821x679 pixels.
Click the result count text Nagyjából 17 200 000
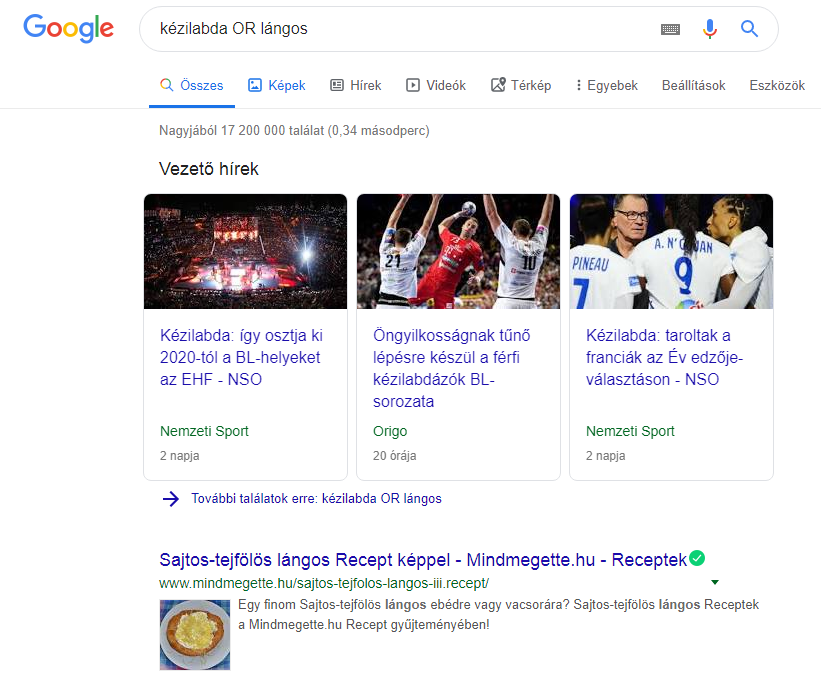[x=294, y=130]
